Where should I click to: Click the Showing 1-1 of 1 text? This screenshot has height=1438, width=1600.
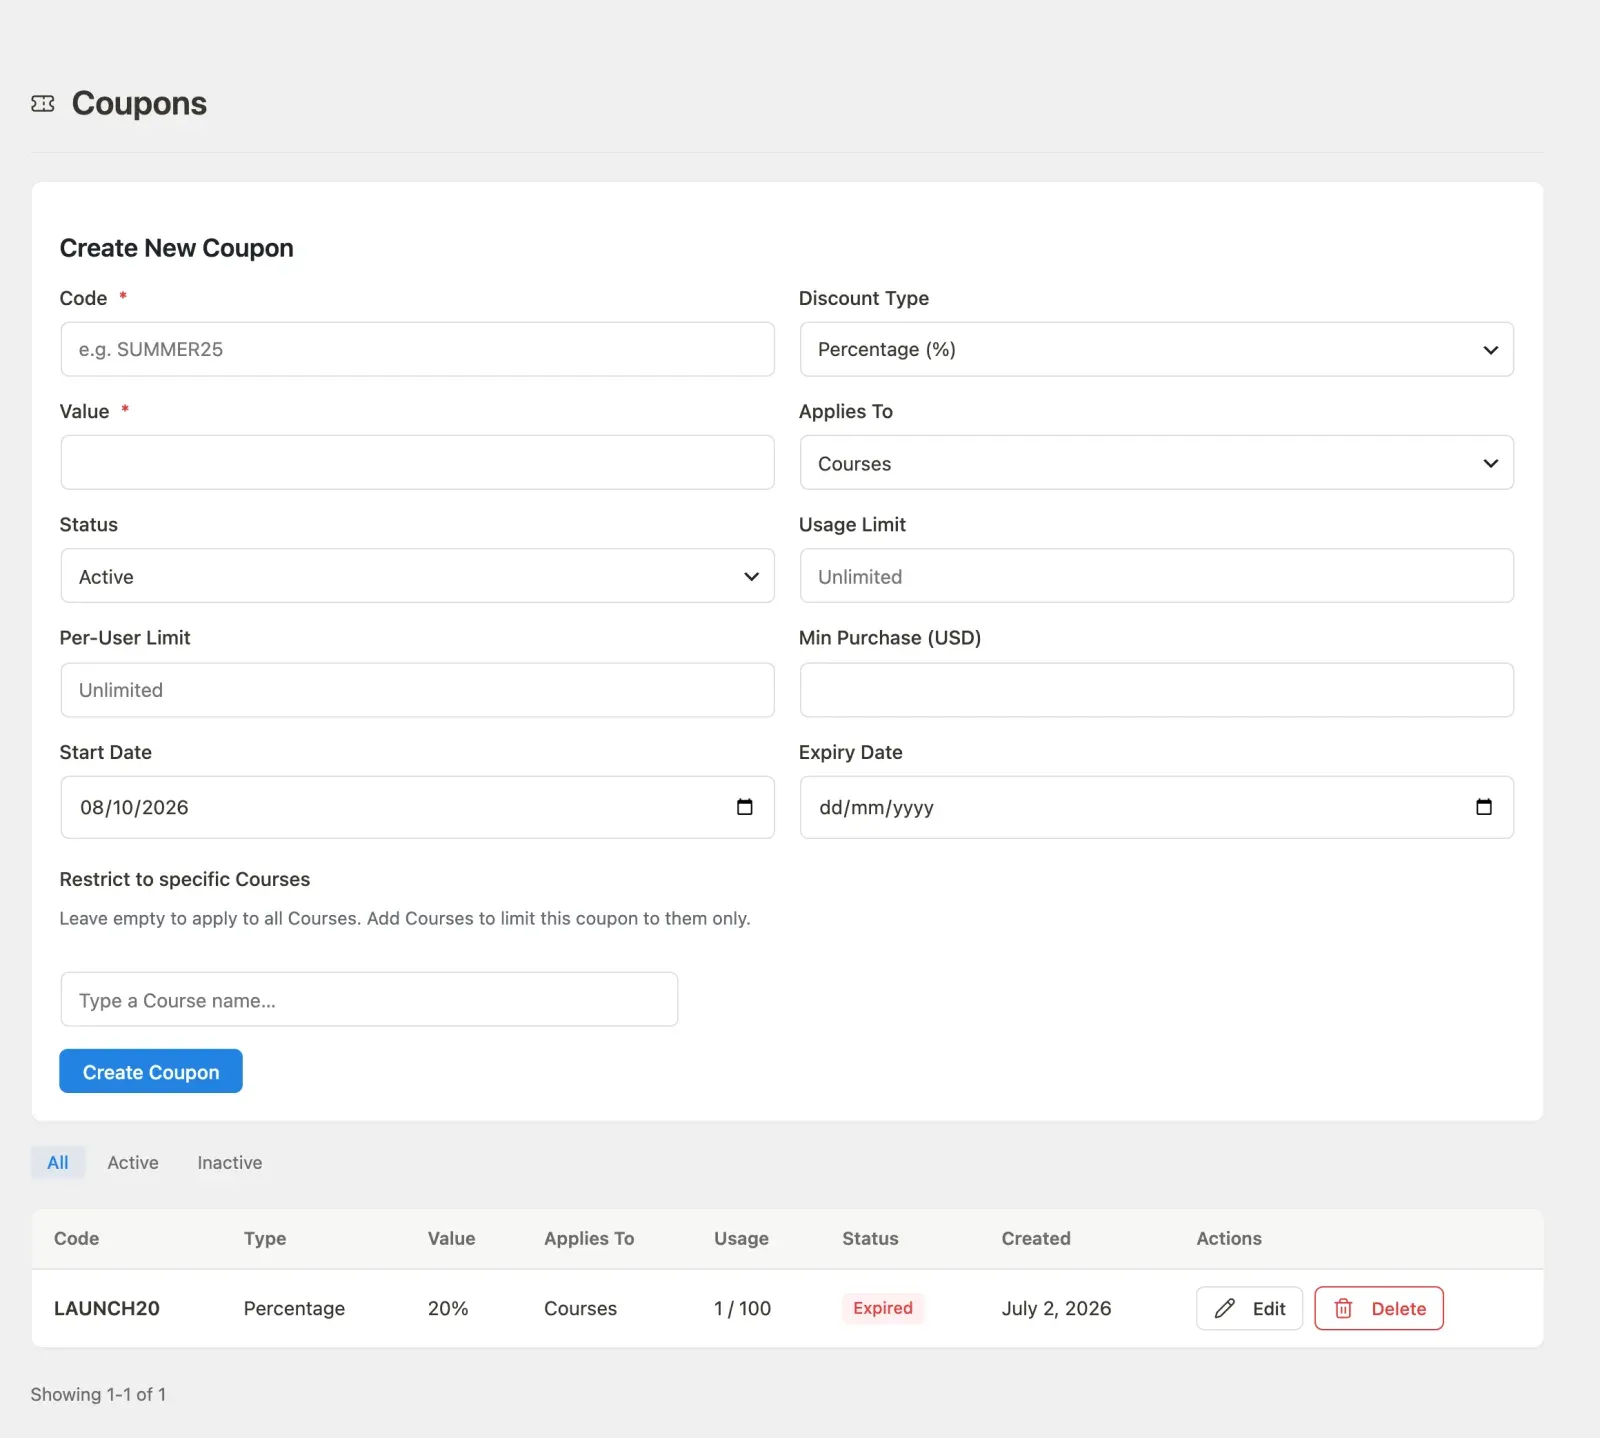click(x=98, y=1394)
